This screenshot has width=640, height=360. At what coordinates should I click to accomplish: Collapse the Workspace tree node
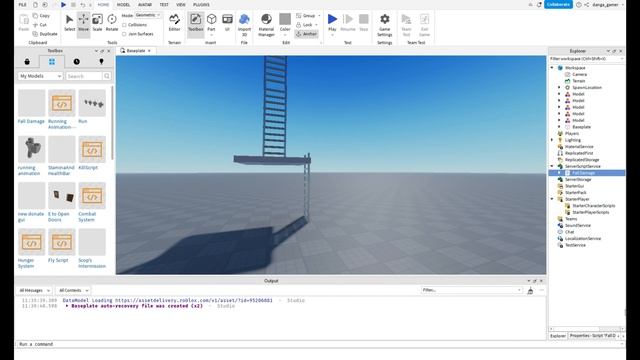pyautogui.click(x=552, y=68)
